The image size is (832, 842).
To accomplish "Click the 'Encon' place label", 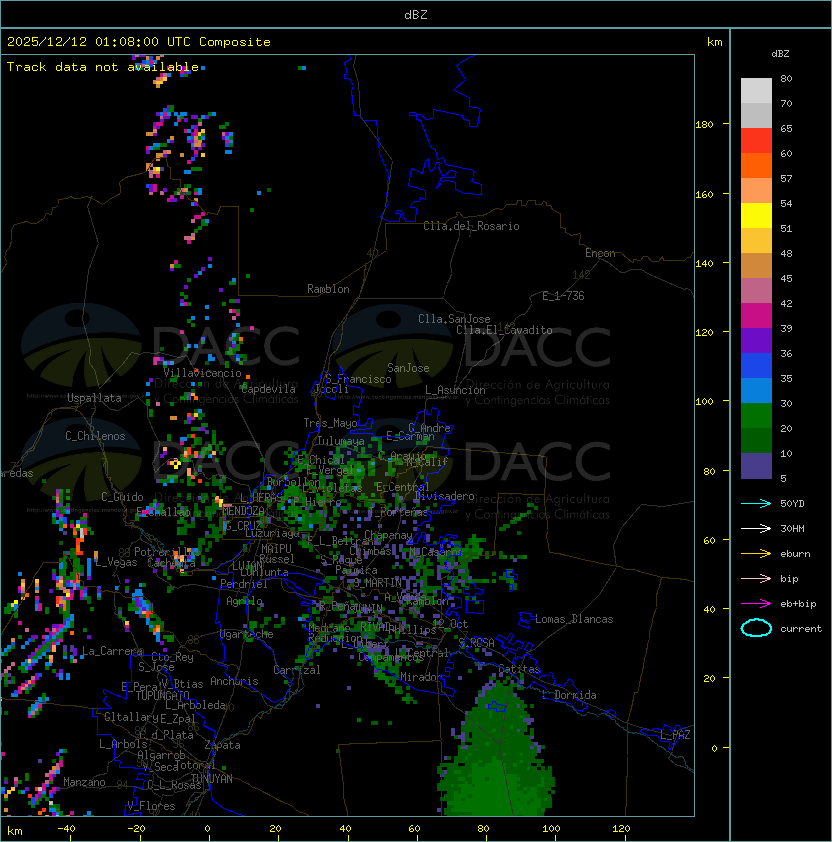I will tap(600, 253).
